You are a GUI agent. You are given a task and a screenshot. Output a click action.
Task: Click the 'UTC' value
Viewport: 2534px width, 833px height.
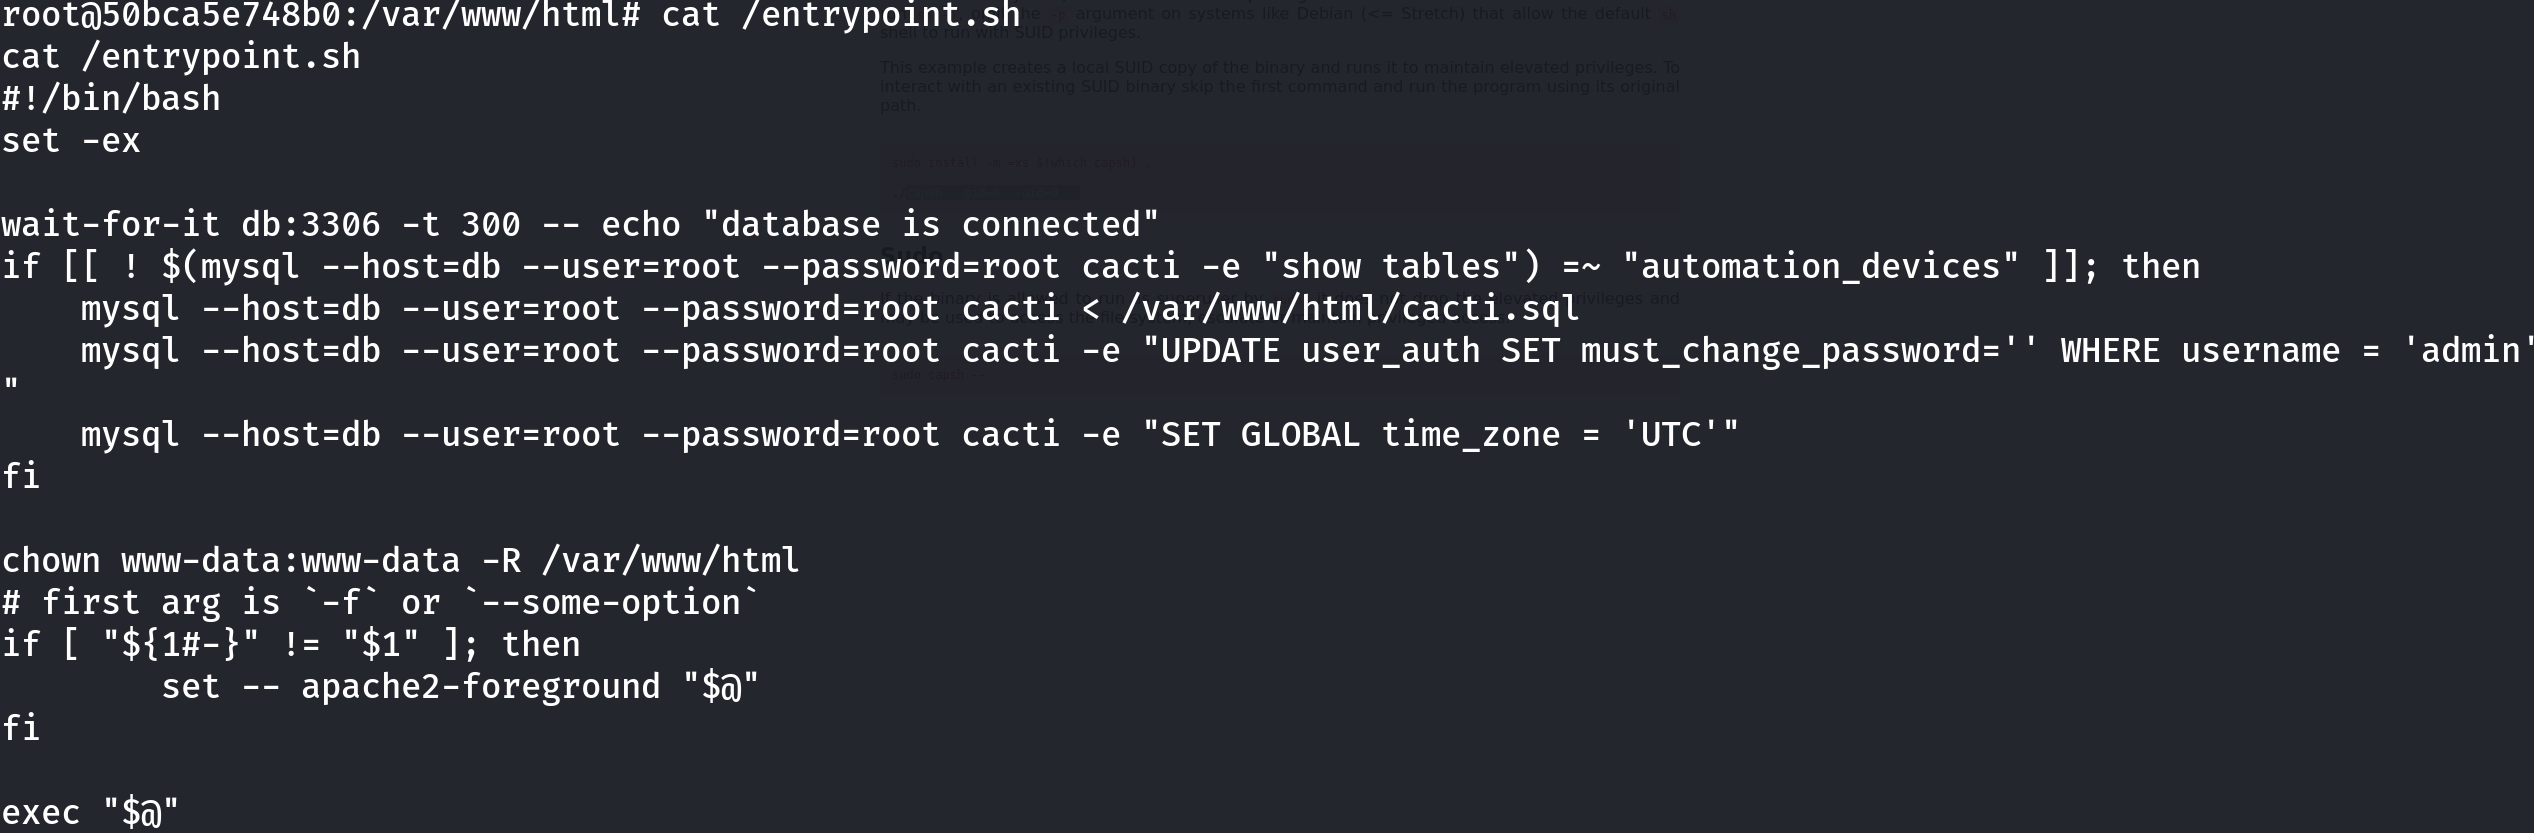[x=1671, y=435]
